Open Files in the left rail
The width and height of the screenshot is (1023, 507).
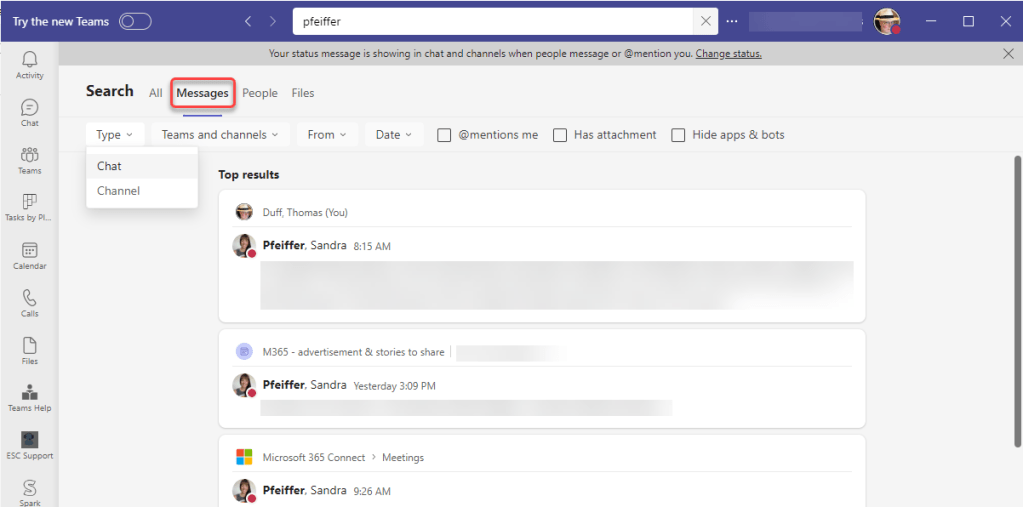[29, 350]
